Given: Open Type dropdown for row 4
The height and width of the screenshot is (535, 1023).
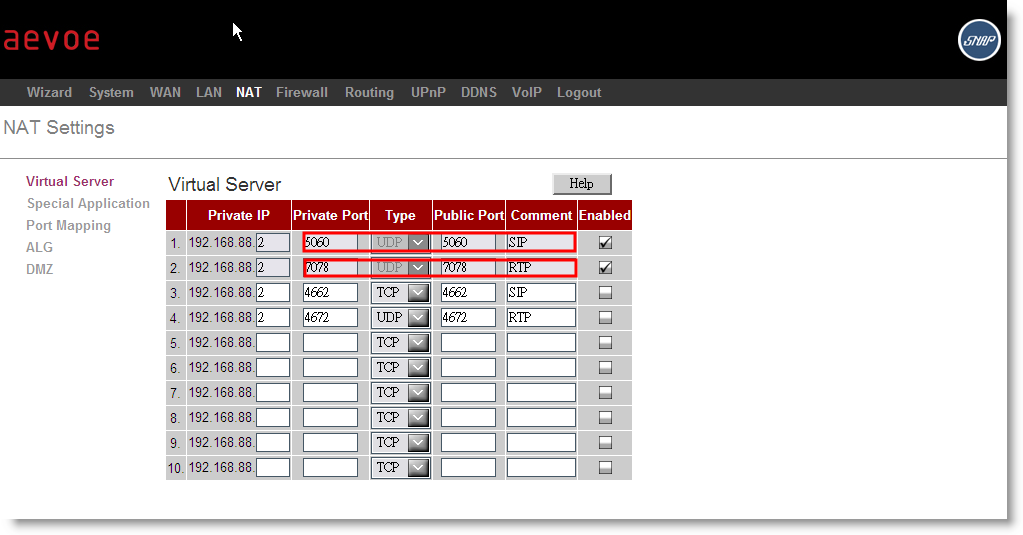Looking at the screenshot, I should pos(401,318).
